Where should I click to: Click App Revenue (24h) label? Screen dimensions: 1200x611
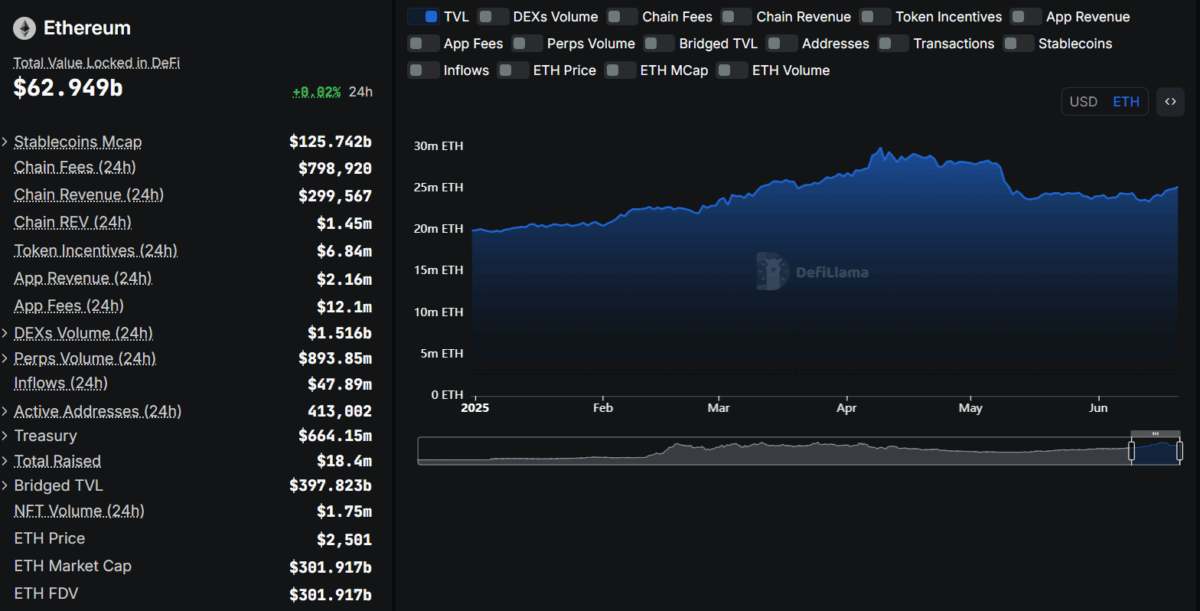click(83, 278)
